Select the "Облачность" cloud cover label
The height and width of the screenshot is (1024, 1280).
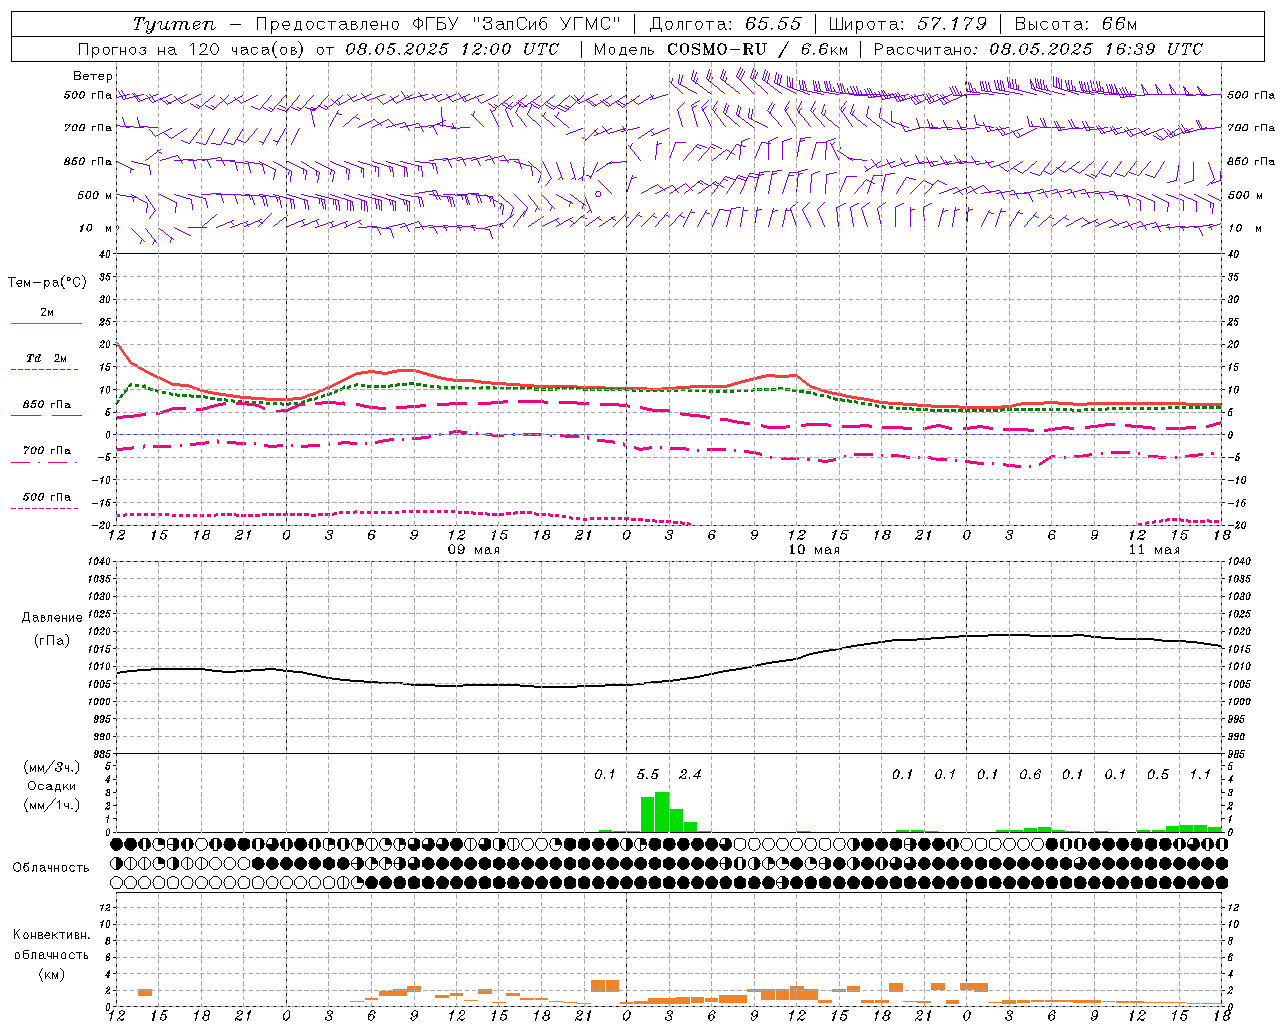(x=51, y=868)
